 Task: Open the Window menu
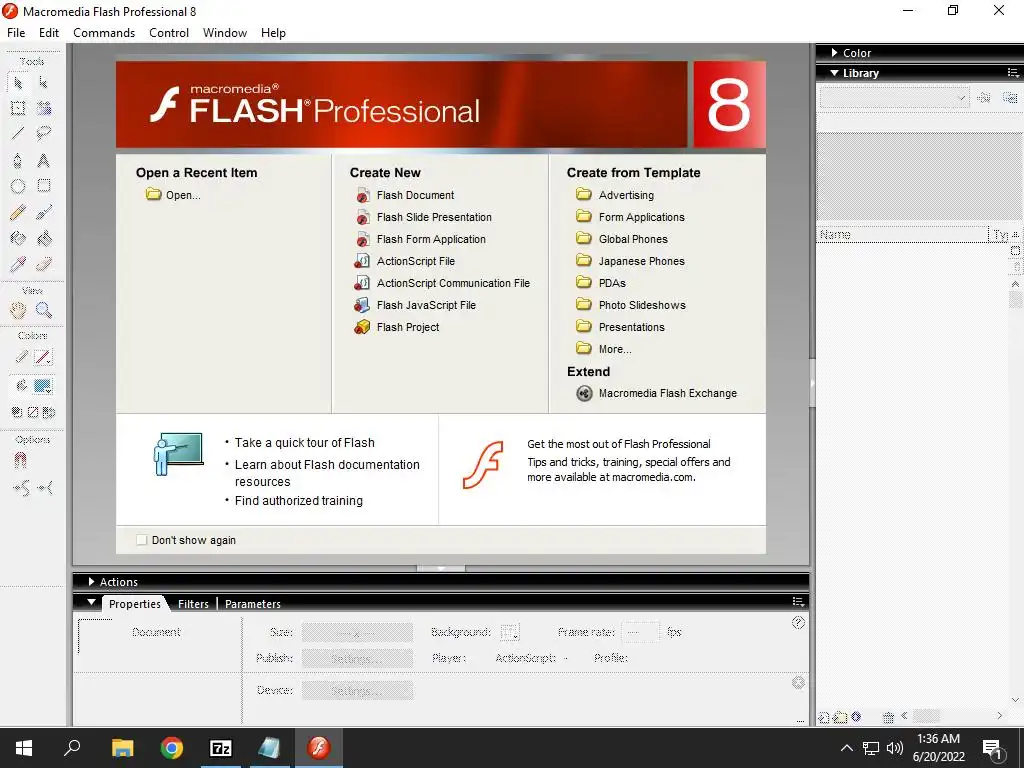(x=225, y=33)
